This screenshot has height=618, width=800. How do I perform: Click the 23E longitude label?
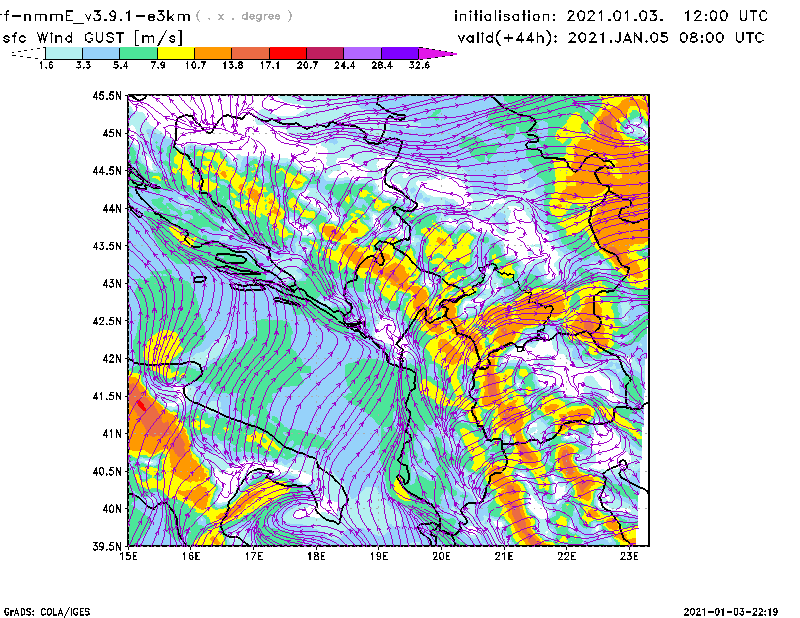tap(629, 556)
